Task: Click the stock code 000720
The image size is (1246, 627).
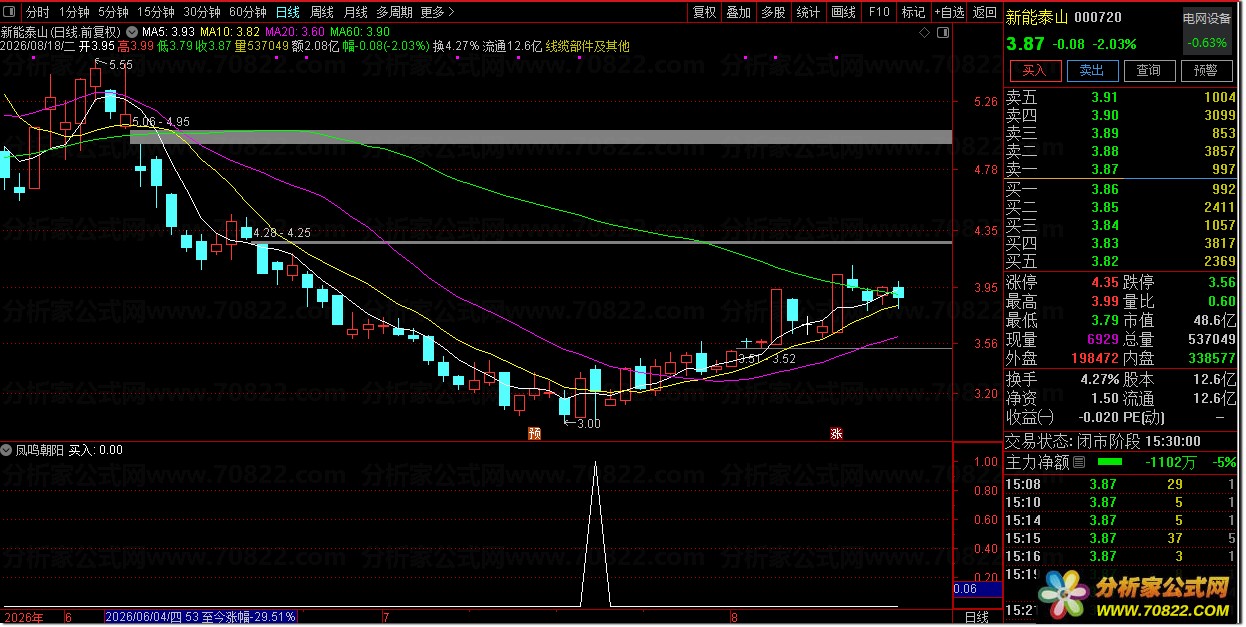Action: click(1100, 17)
